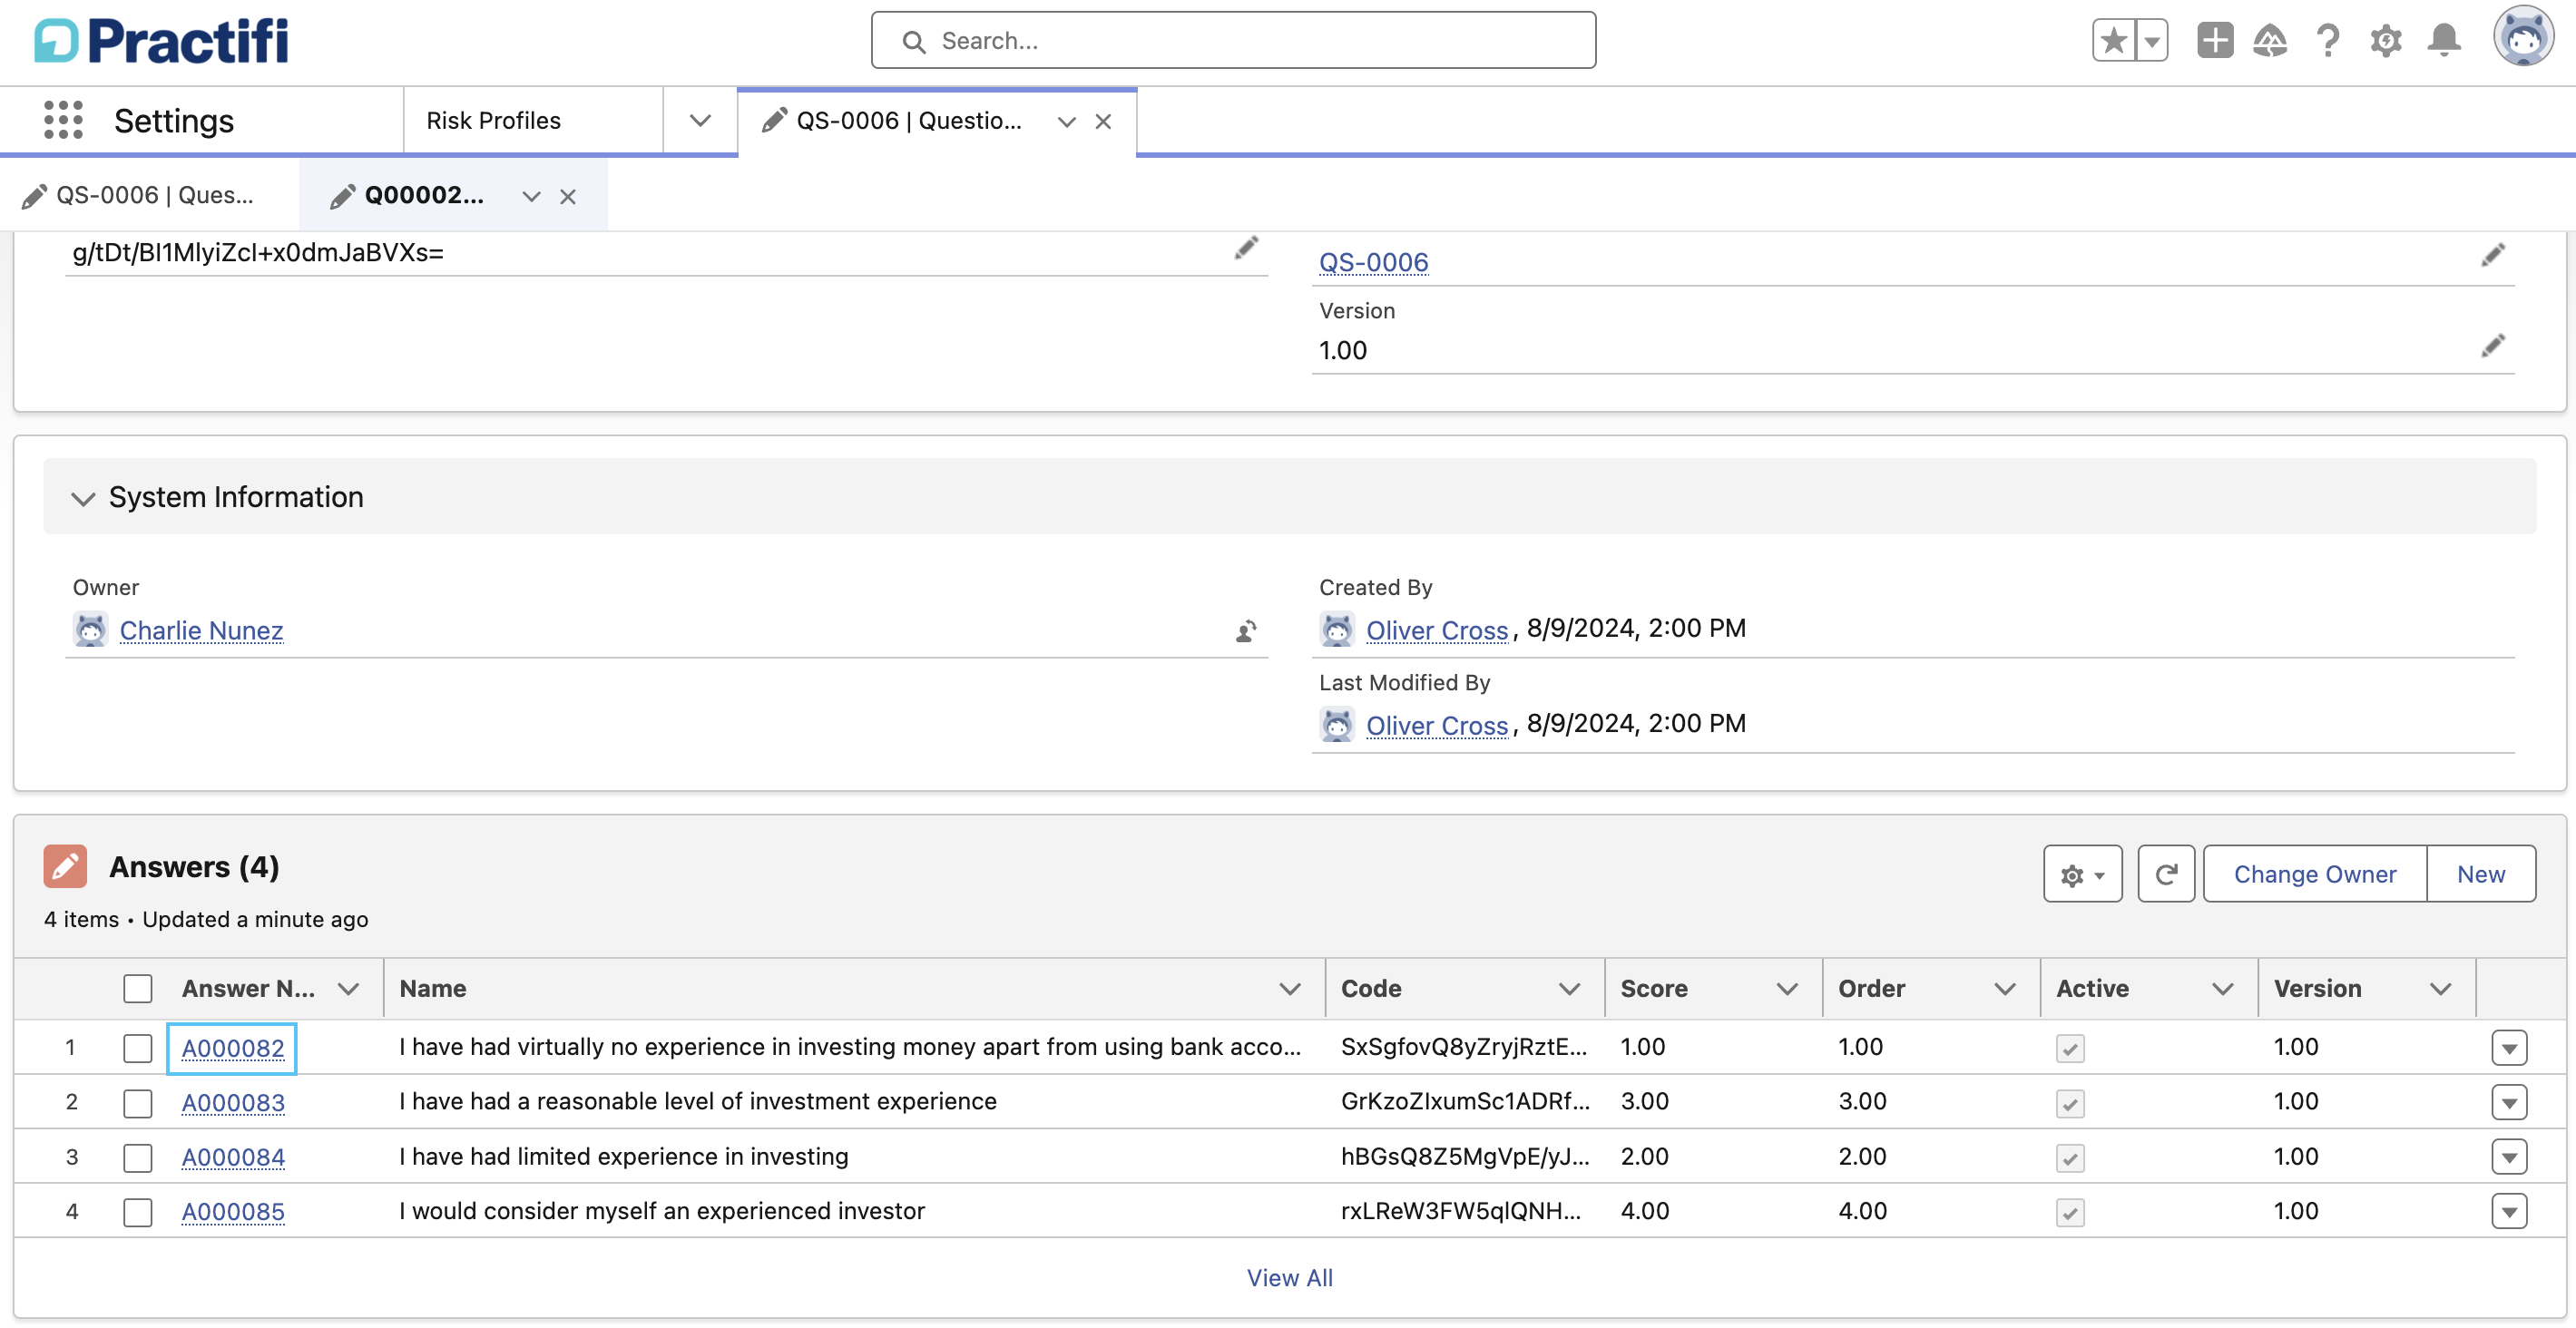This screenshot has height=1328, width=2576.
Task: Open the Risk Profiles navigation tab
Action: pos(533,120)
